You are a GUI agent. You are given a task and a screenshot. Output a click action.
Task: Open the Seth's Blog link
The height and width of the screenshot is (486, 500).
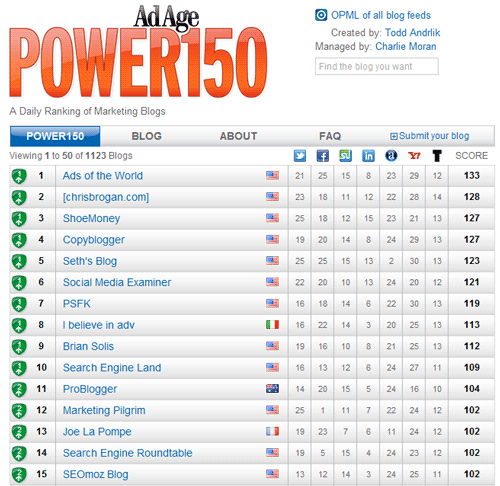90,261
